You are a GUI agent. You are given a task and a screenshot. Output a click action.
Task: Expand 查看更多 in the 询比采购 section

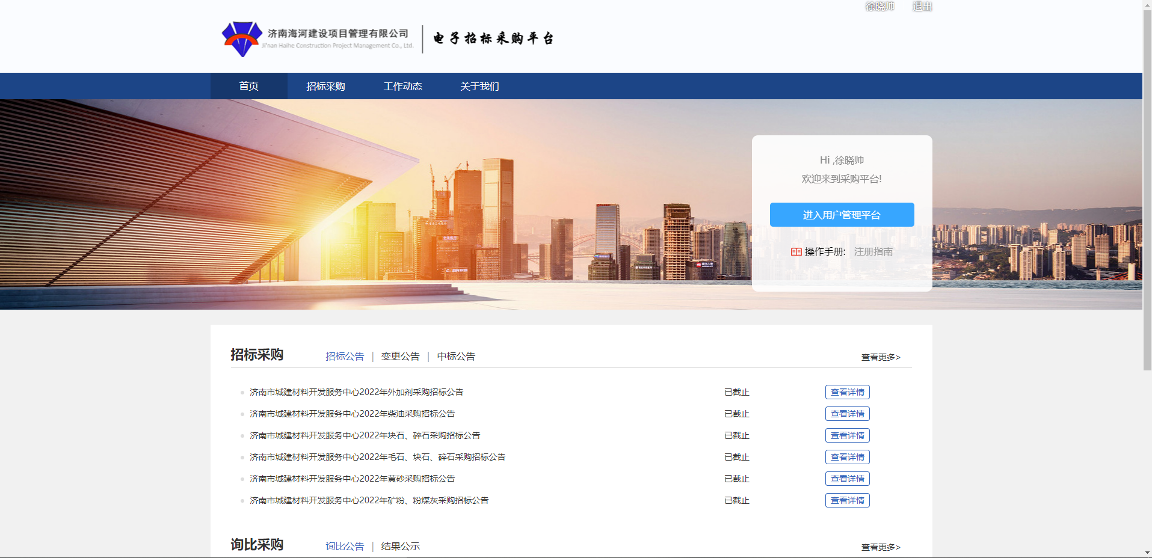880,547
